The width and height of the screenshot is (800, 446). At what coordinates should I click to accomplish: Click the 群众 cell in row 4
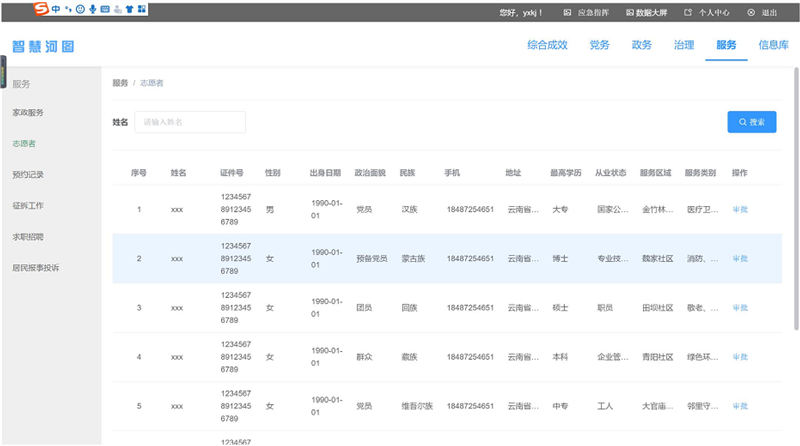[x=364, y=357]
